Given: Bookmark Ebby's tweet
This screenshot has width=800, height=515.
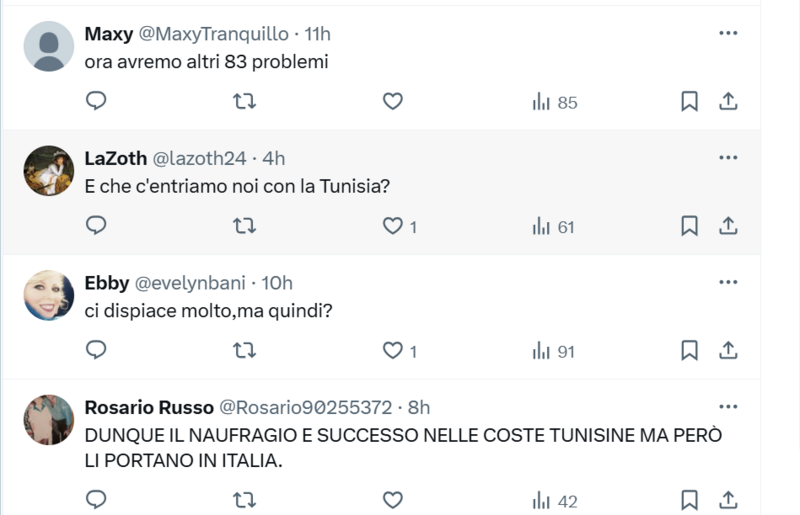Looking at the screenshot, I should (689, 350).
